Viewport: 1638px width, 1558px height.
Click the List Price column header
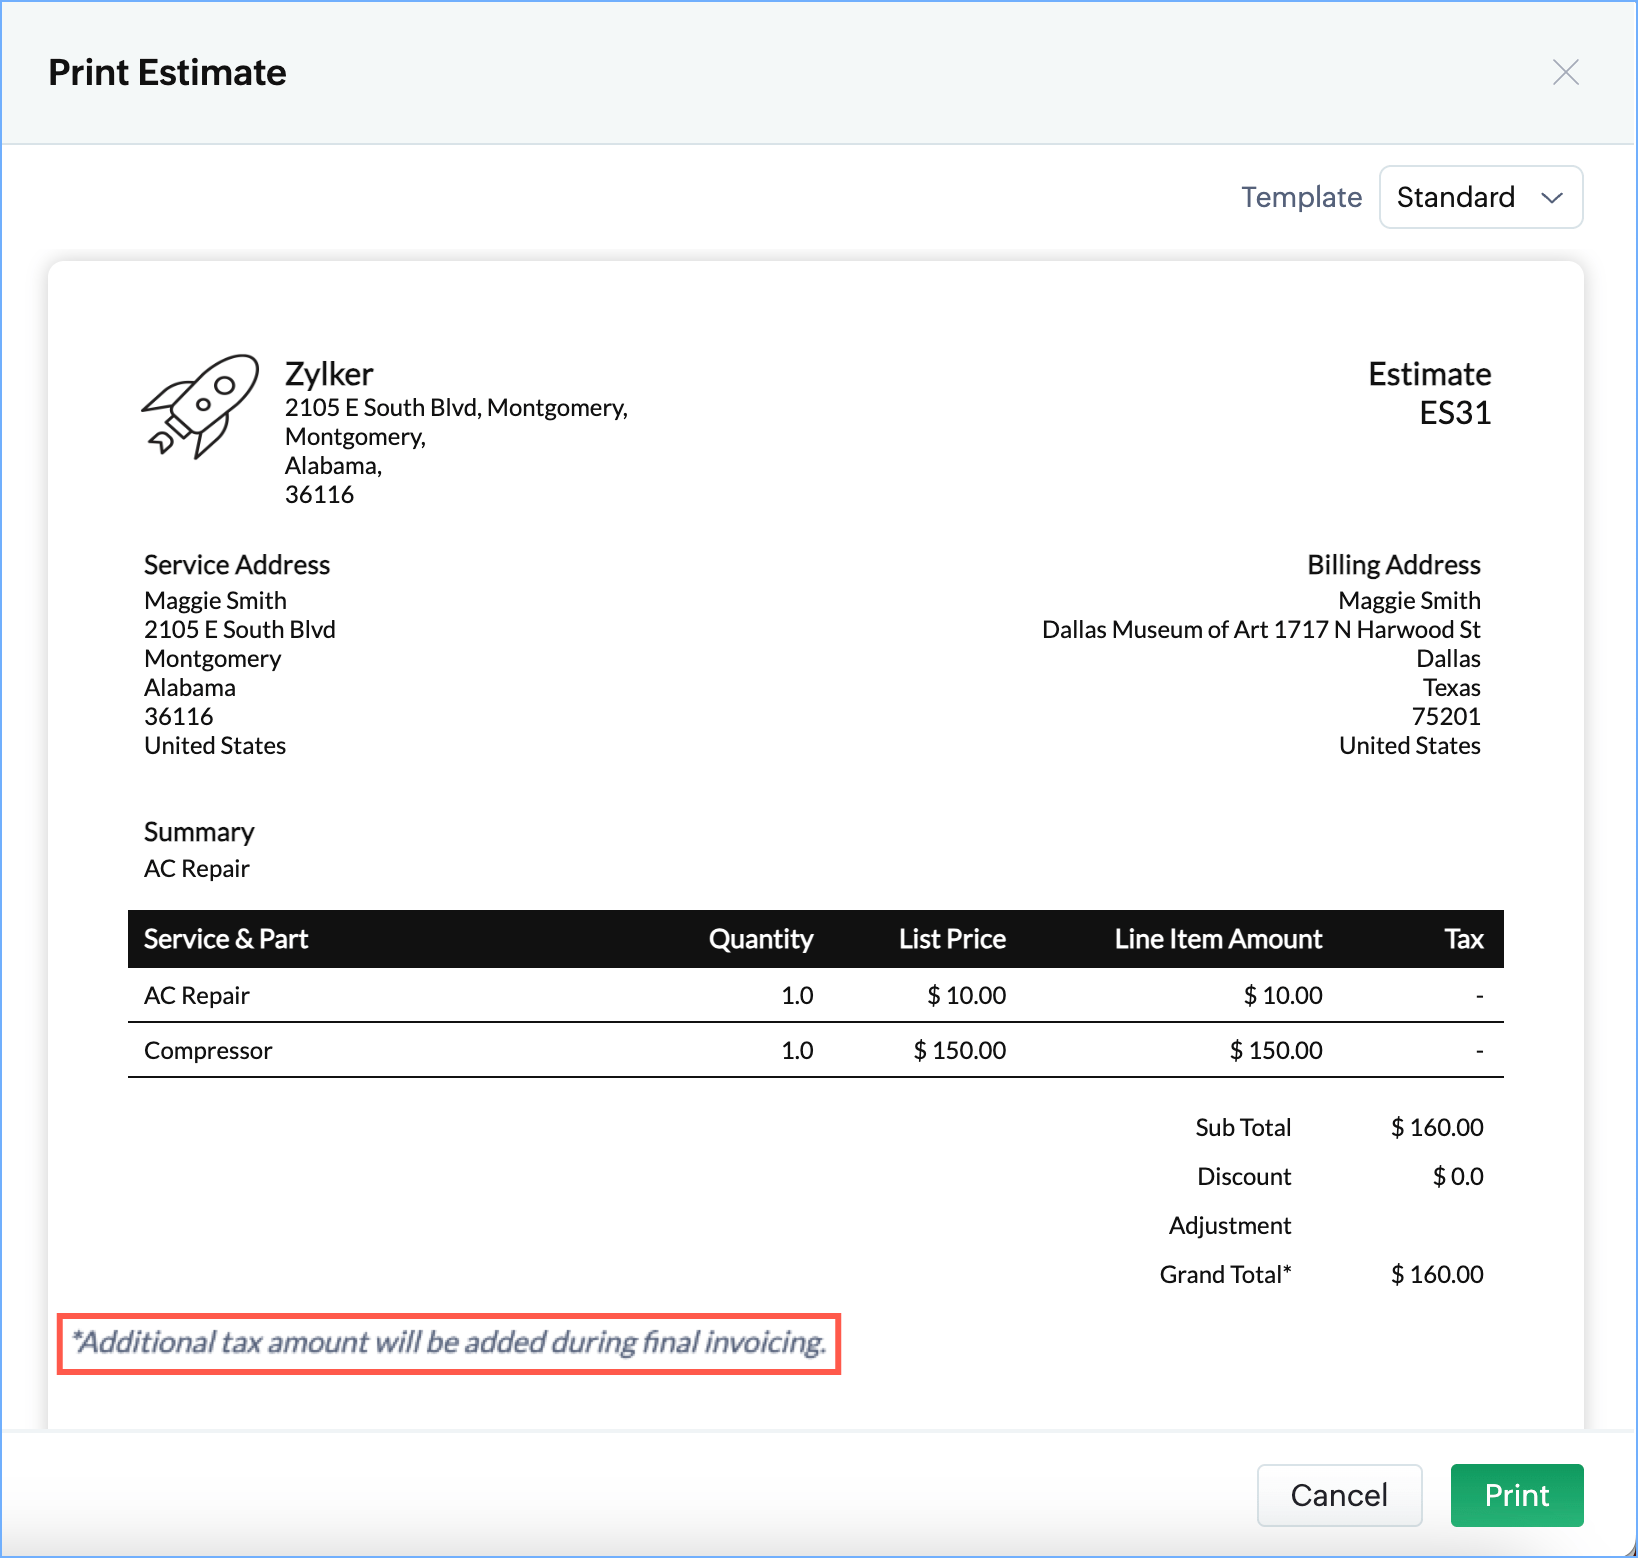click(x=952, y=939)
